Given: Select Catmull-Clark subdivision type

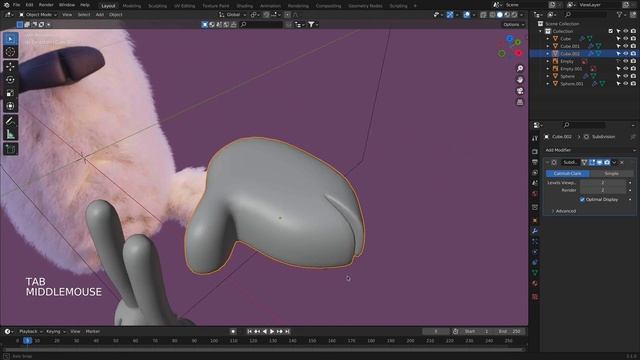Looking at the screenshot, I should 567,173.
